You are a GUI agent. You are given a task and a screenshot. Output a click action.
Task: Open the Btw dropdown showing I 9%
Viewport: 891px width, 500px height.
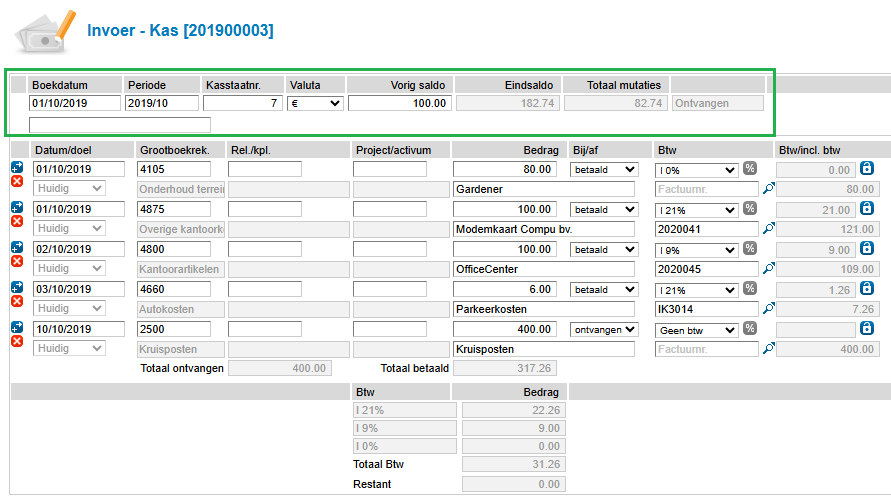pyautogui.click(x=697, y=249)
